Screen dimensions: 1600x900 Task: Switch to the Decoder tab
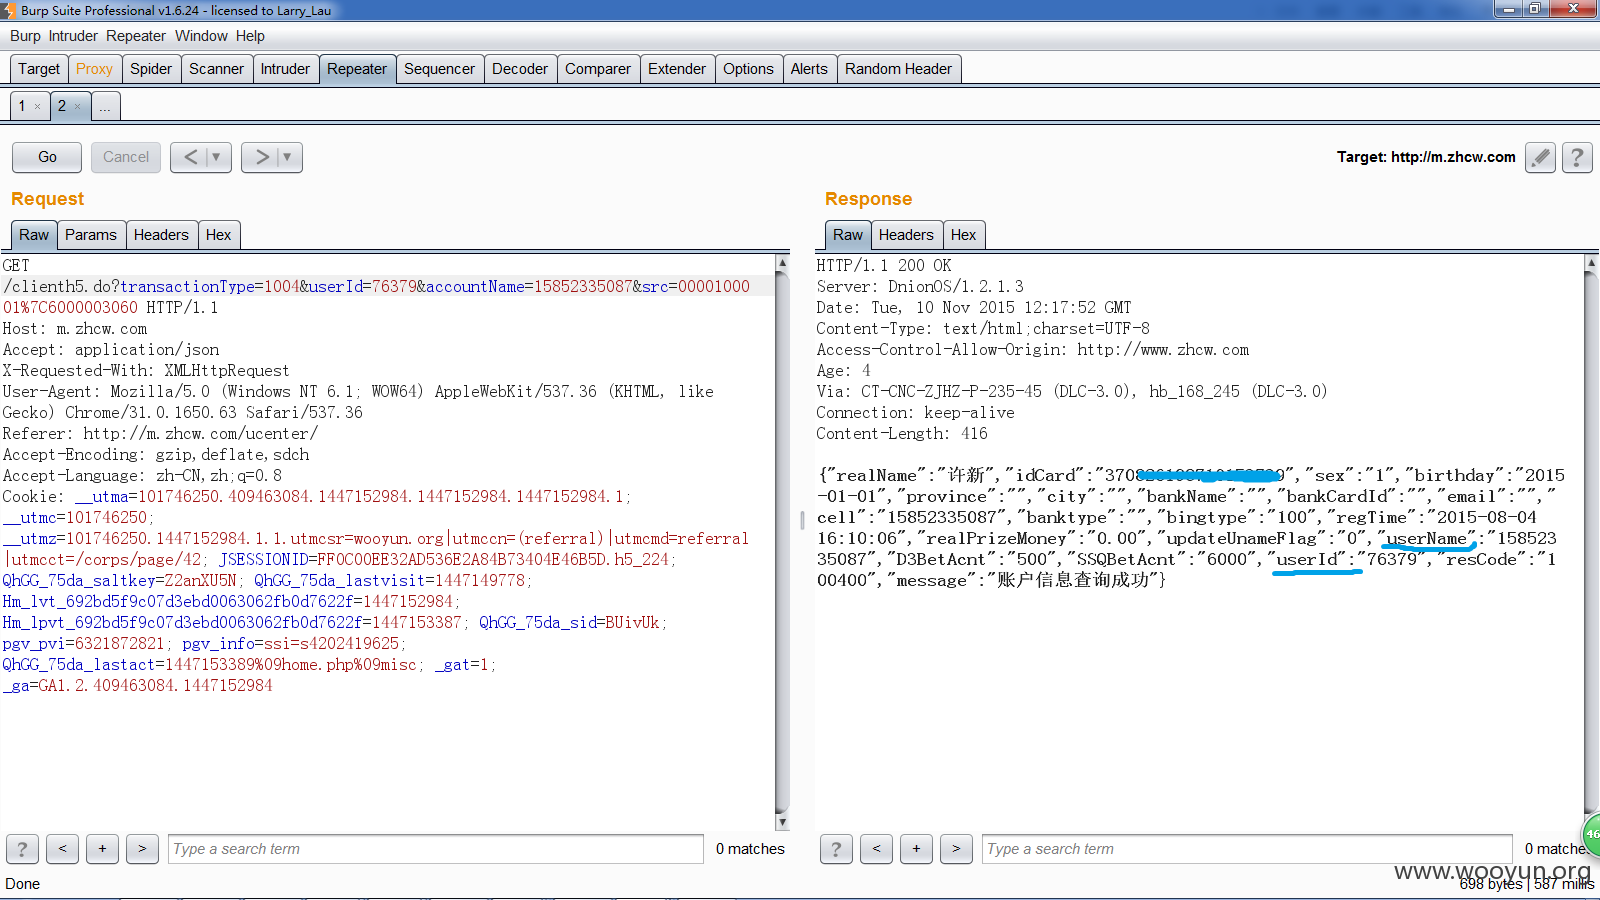[520, 69]
